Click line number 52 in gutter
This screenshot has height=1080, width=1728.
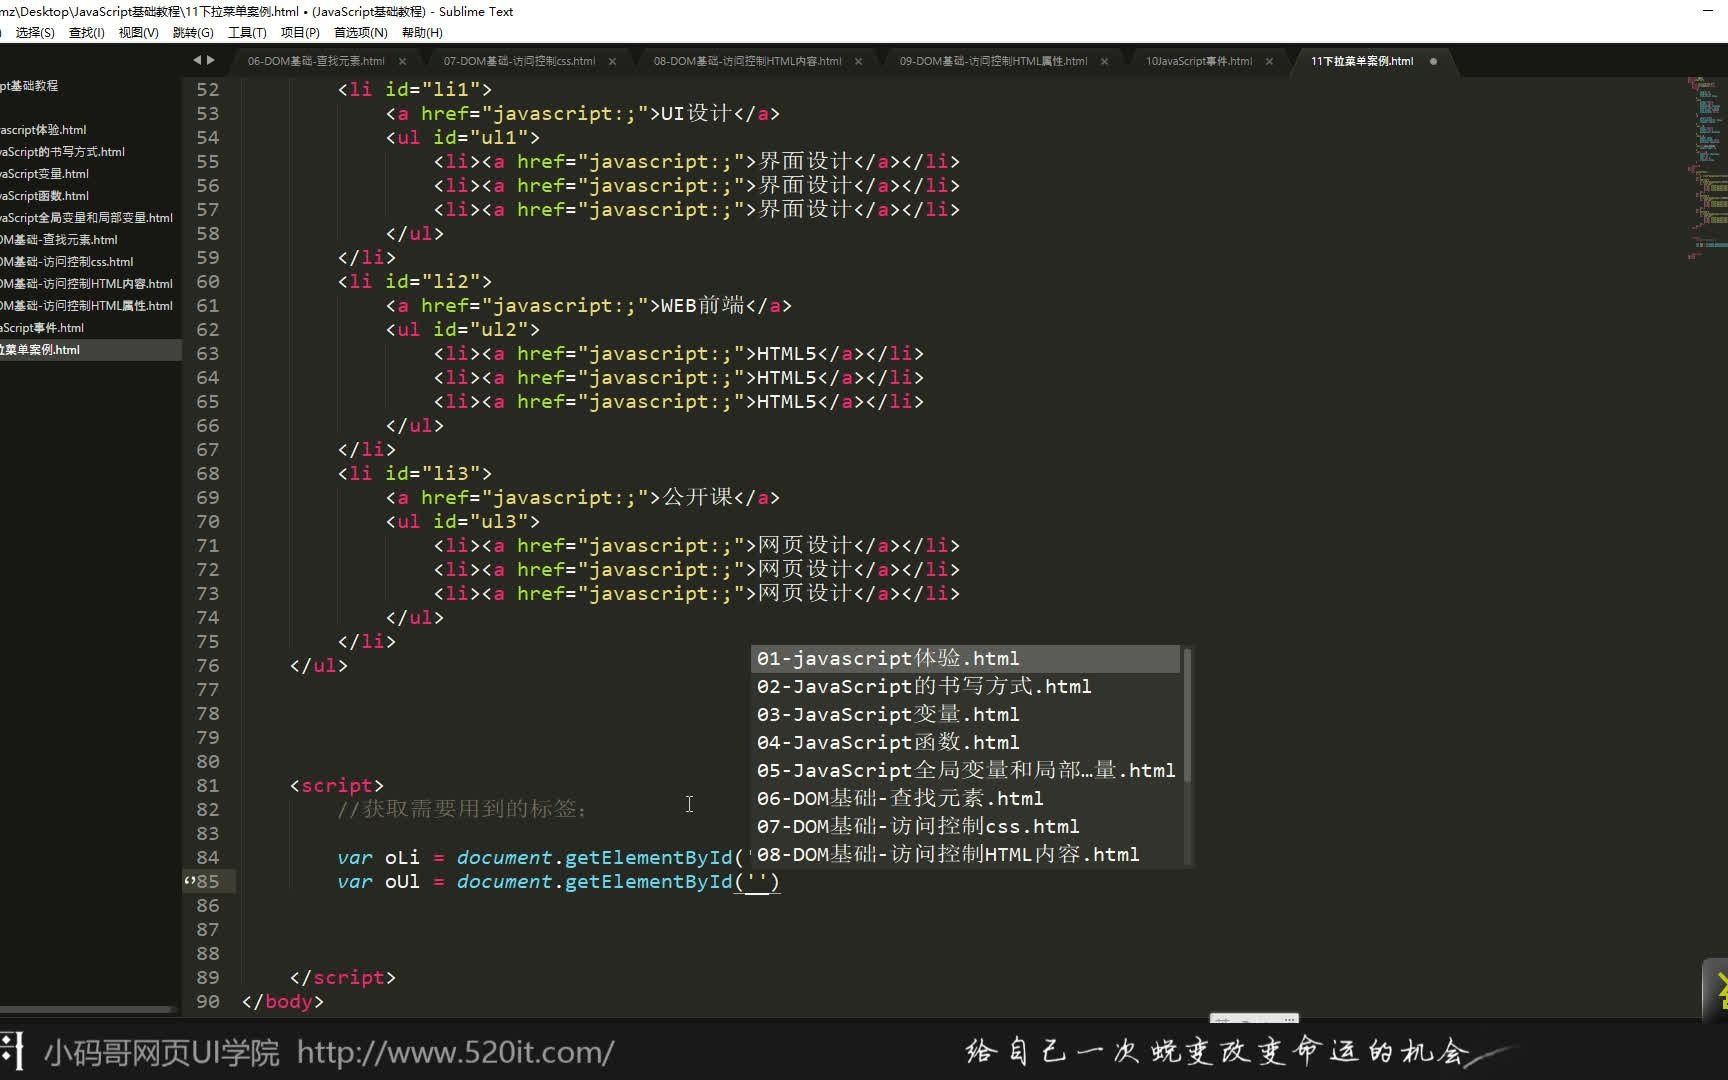[x=207, y=89]
